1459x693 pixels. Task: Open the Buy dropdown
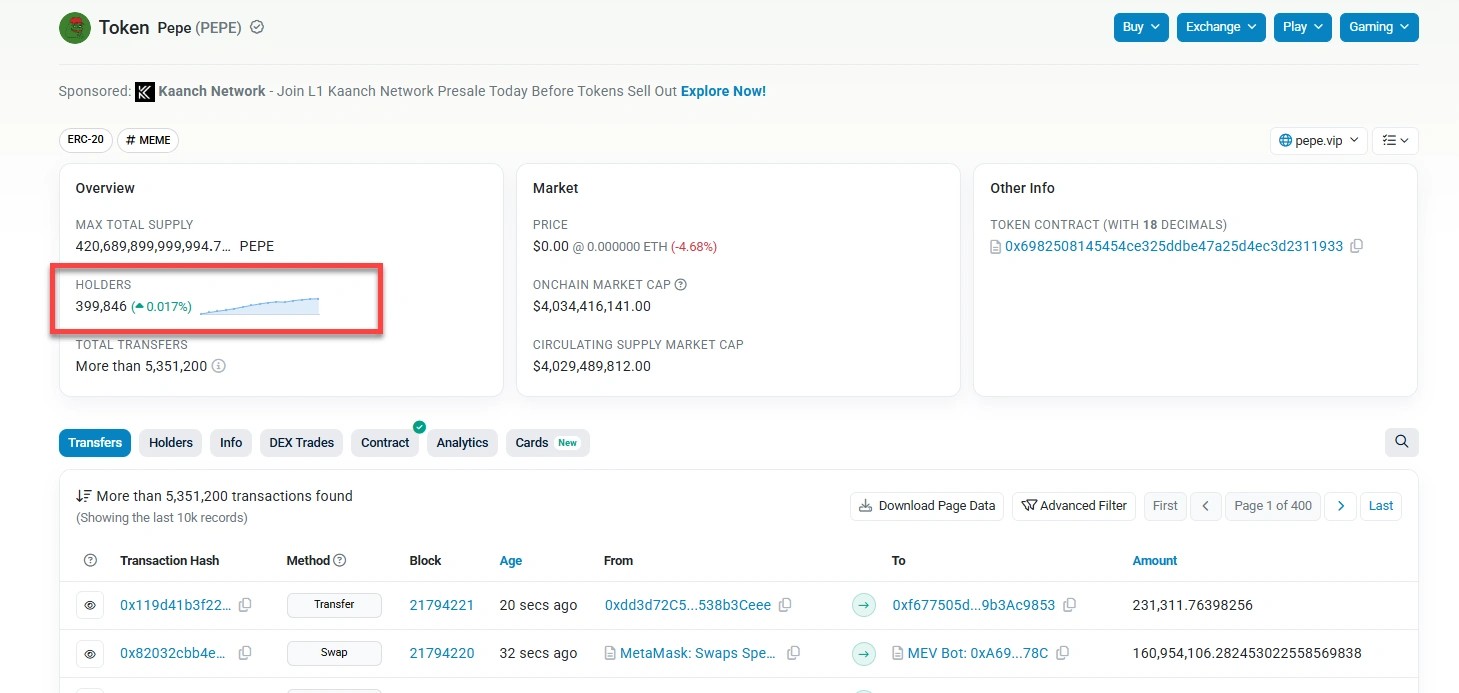1140,27
